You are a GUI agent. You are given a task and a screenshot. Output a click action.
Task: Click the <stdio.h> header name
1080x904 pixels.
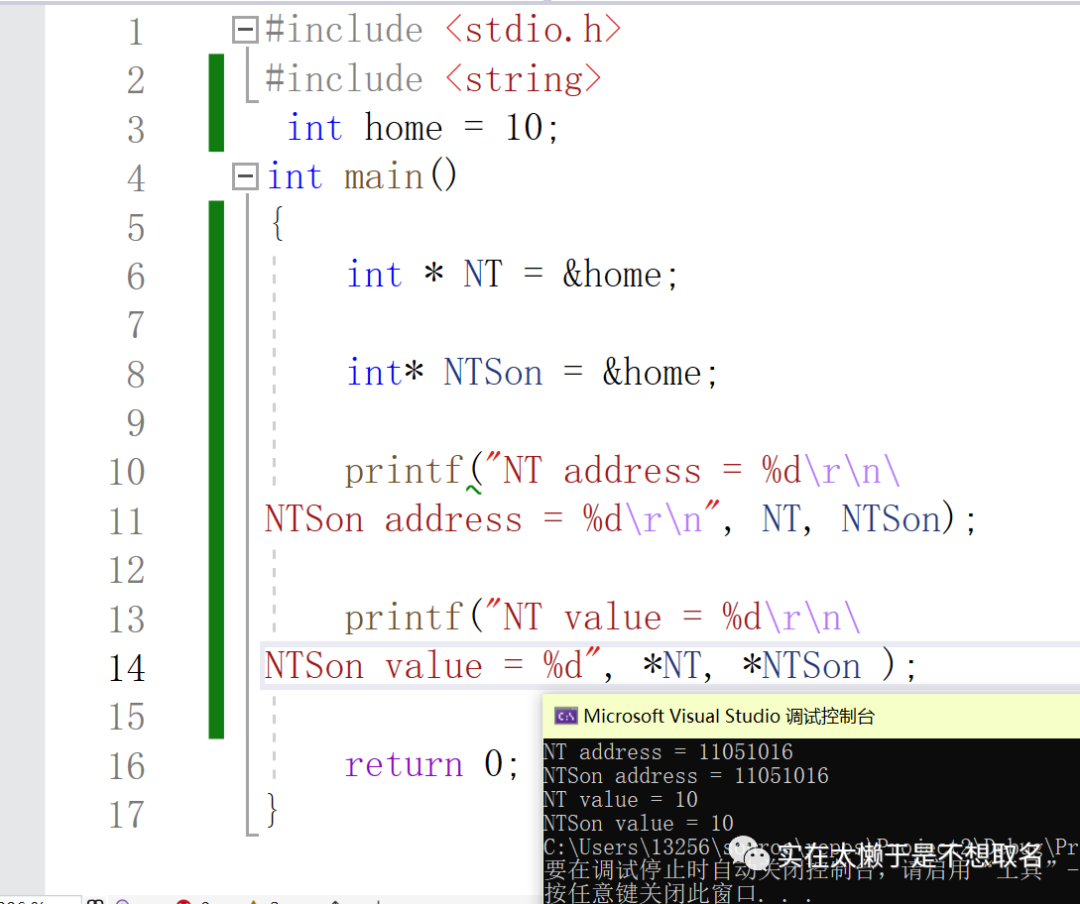534,30
